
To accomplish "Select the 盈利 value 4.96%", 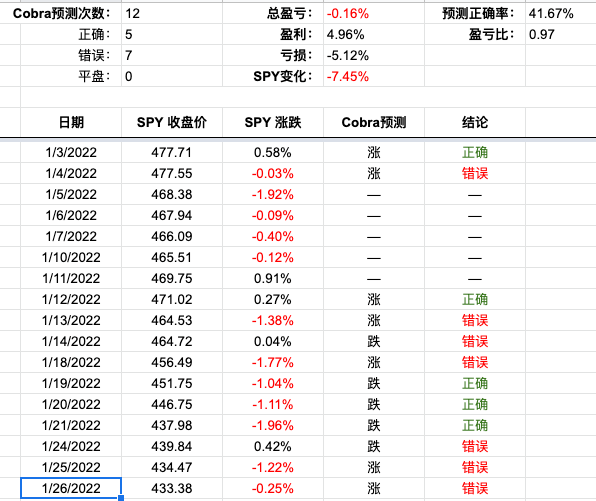I will click(x=345, y=35).
